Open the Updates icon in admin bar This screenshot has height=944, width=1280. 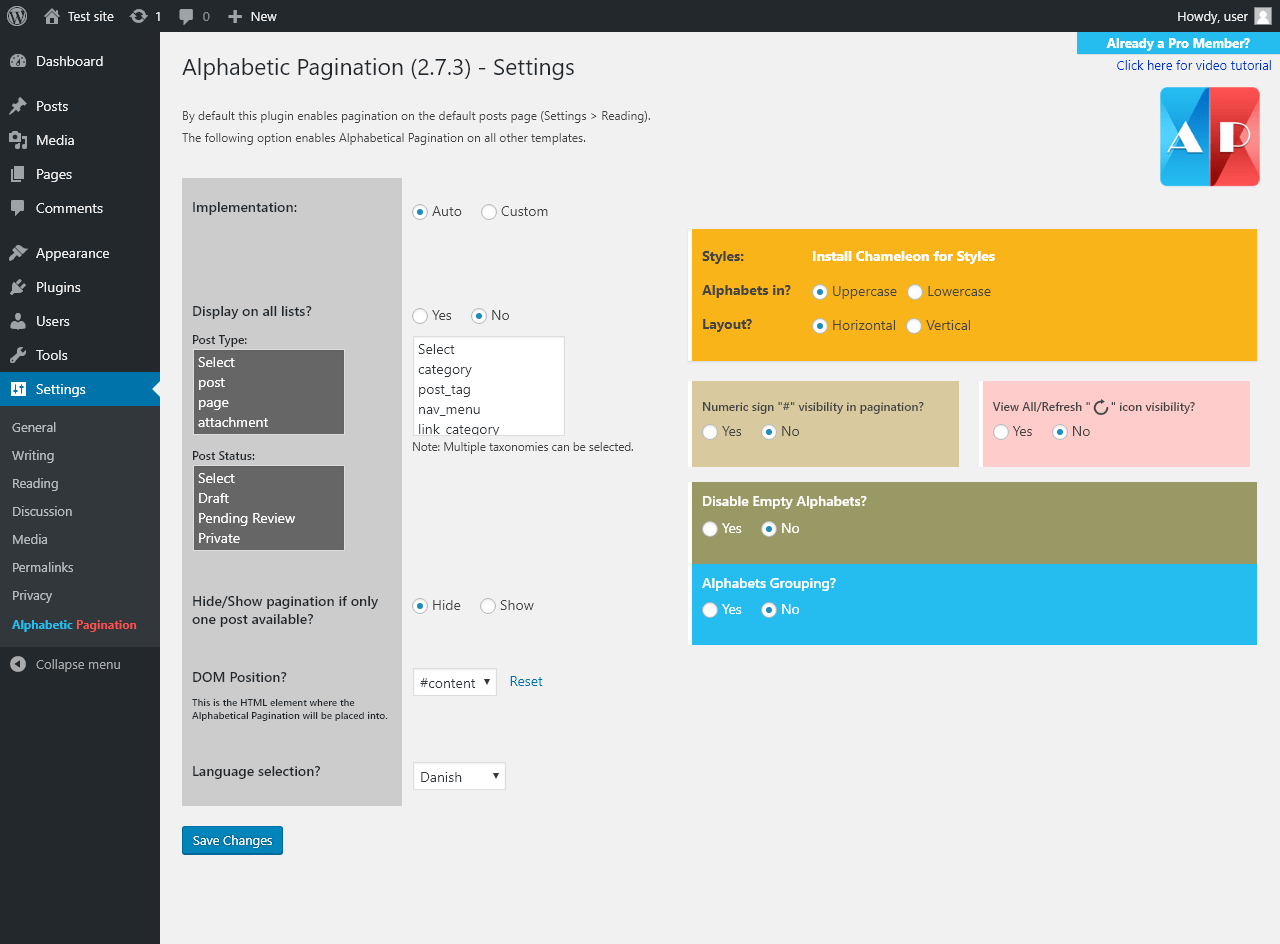(139, 16)
